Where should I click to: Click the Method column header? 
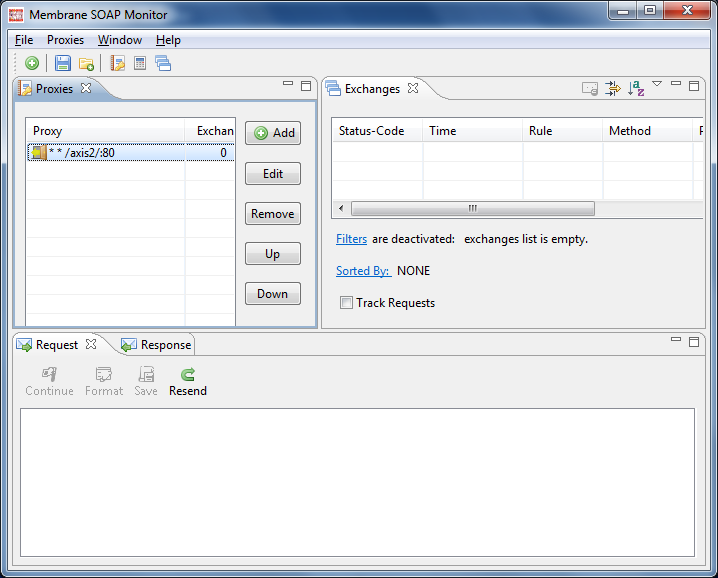[648, 131]
